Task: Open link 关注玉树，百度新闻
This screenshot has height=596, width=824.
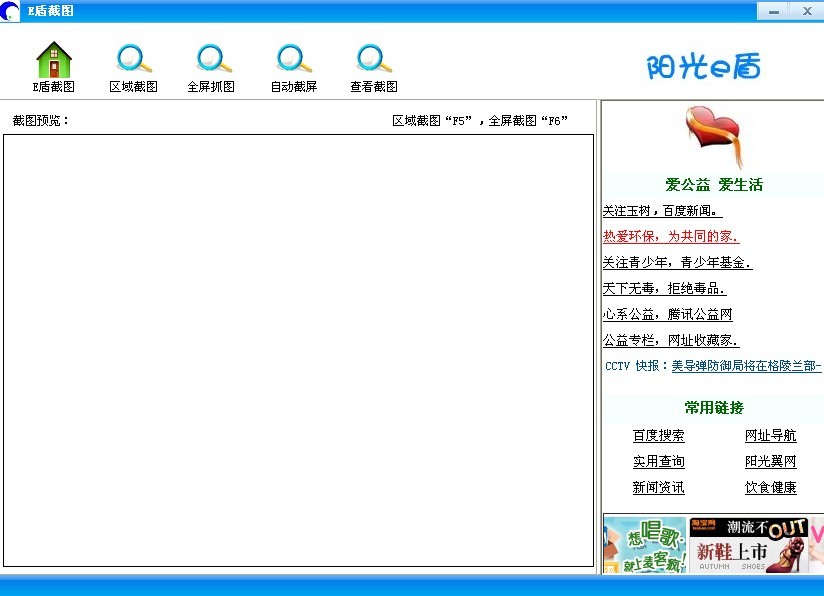Action: pyautogui.click(x=662, y=211)
